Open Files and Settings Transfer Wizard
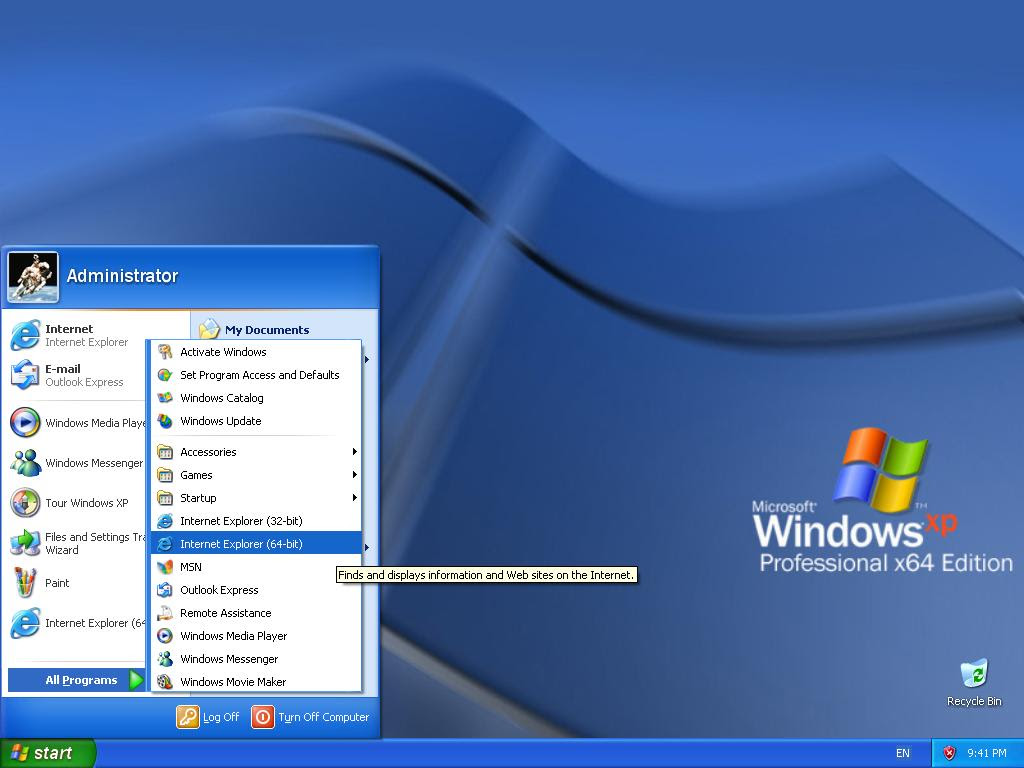Viewport: 1024px width, 768px height. 77,543
